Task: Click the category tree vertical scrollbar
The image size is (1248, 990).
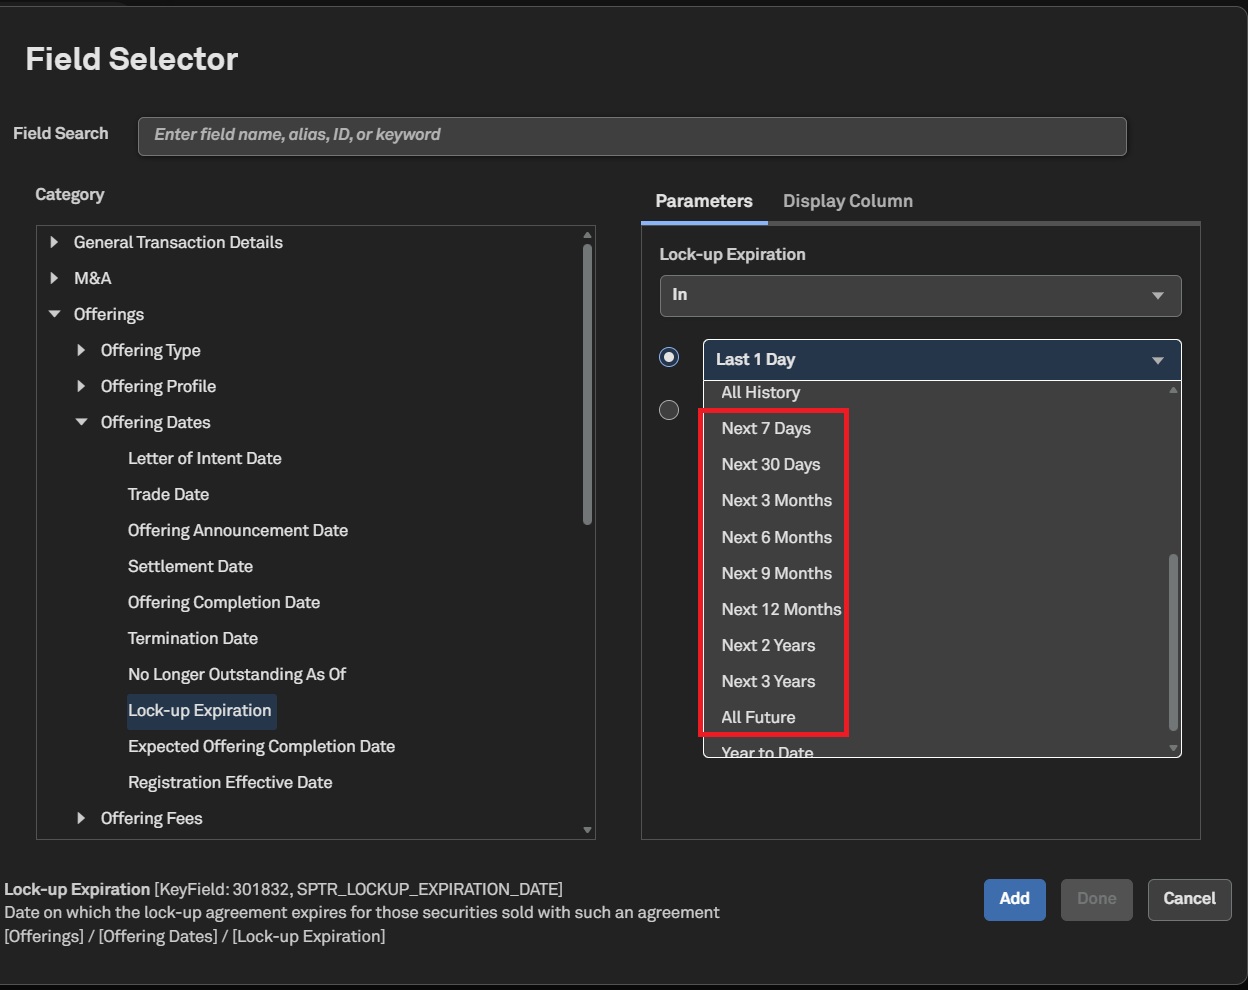Action: click(587, 385)
